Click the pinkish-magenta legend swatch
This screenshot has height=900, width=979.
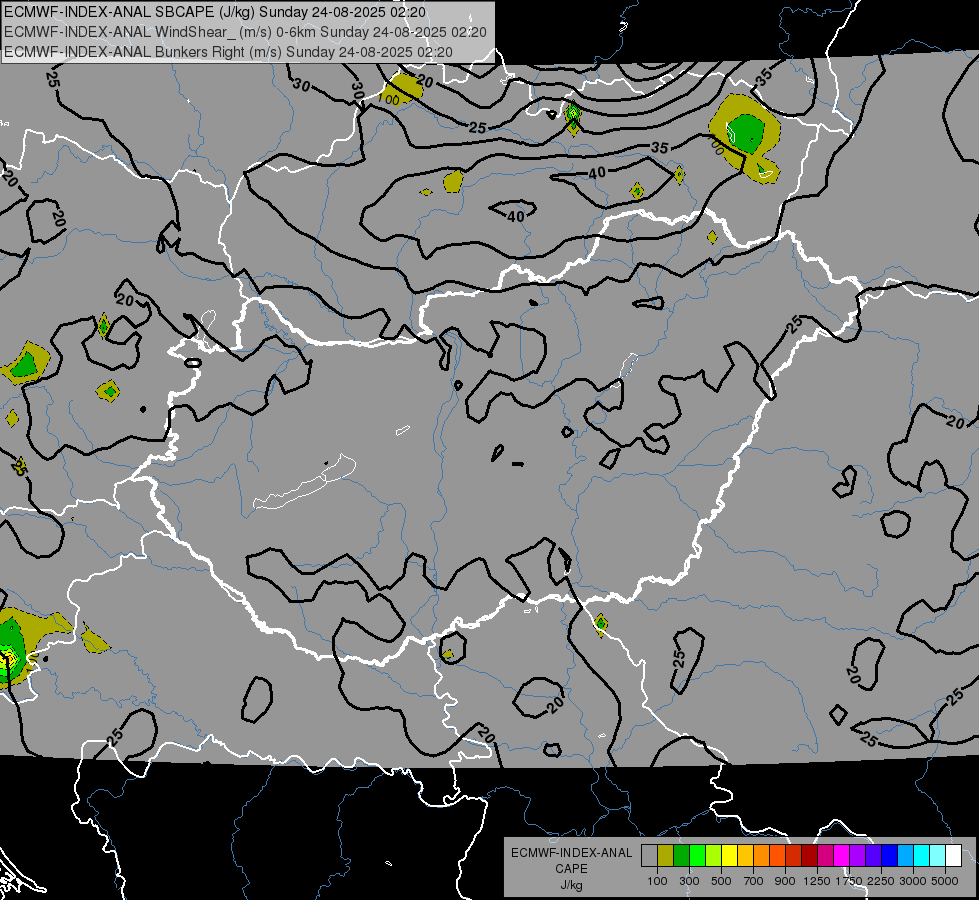825,855
